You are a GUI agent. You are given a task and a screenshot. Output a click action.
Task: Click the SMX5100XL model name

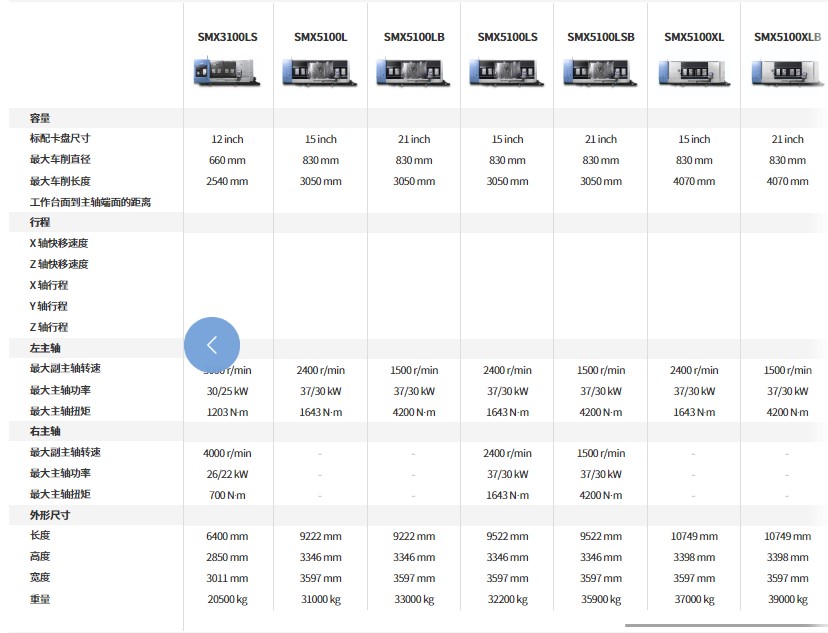pos(694,37)
